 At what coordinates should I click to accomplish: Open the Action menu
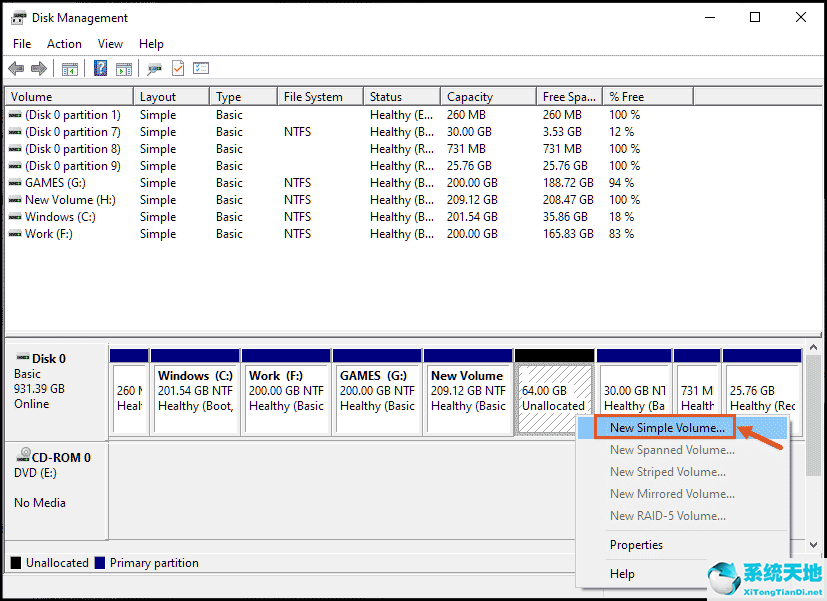tap(64, 44)
